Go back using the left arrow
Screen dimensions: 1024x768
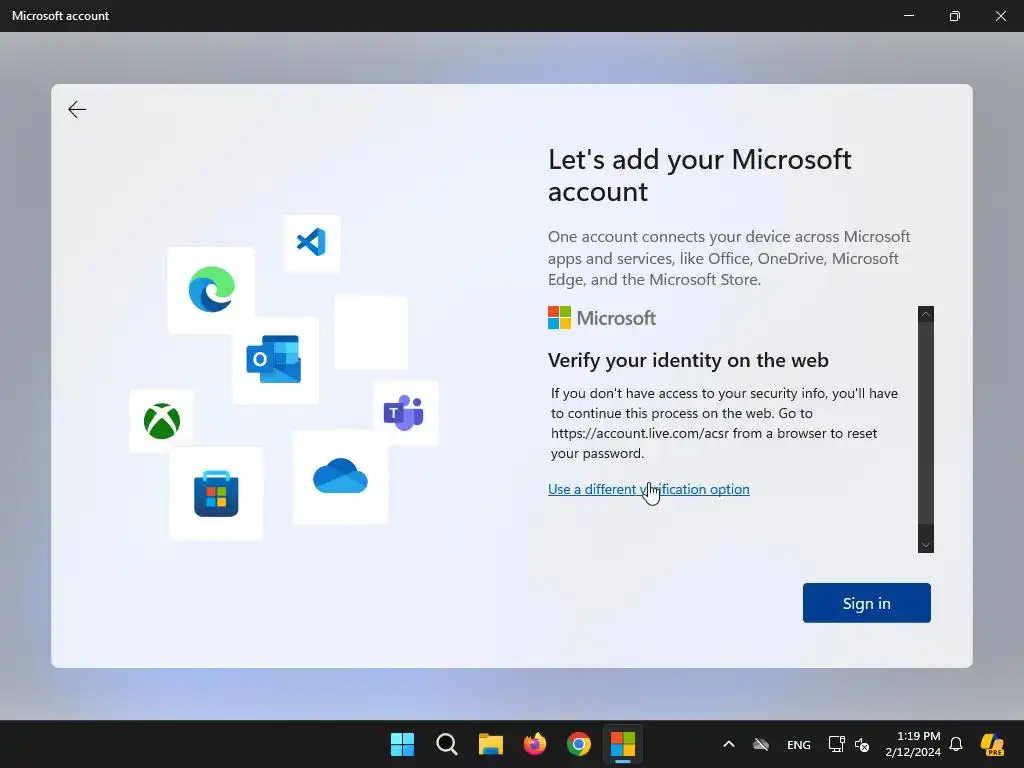(77, 109)
